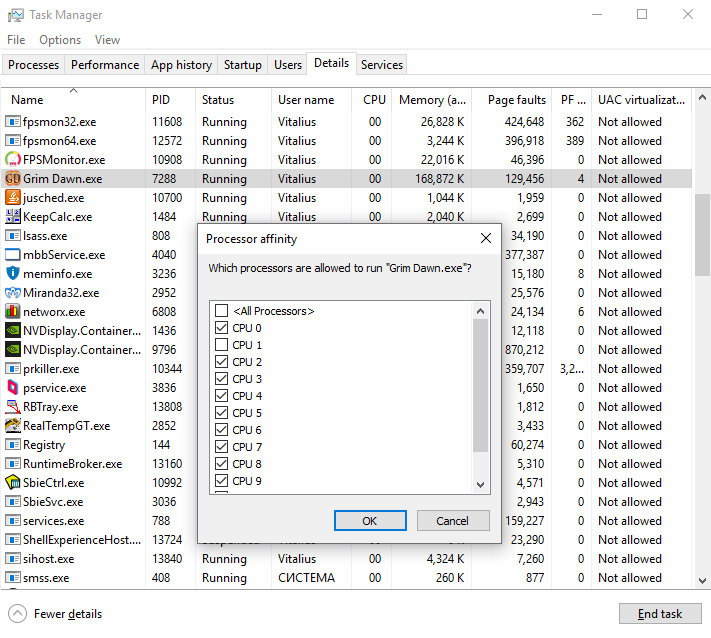
Task: Open the App history tab
Action: pyautogui.click(x=181, y=65)
